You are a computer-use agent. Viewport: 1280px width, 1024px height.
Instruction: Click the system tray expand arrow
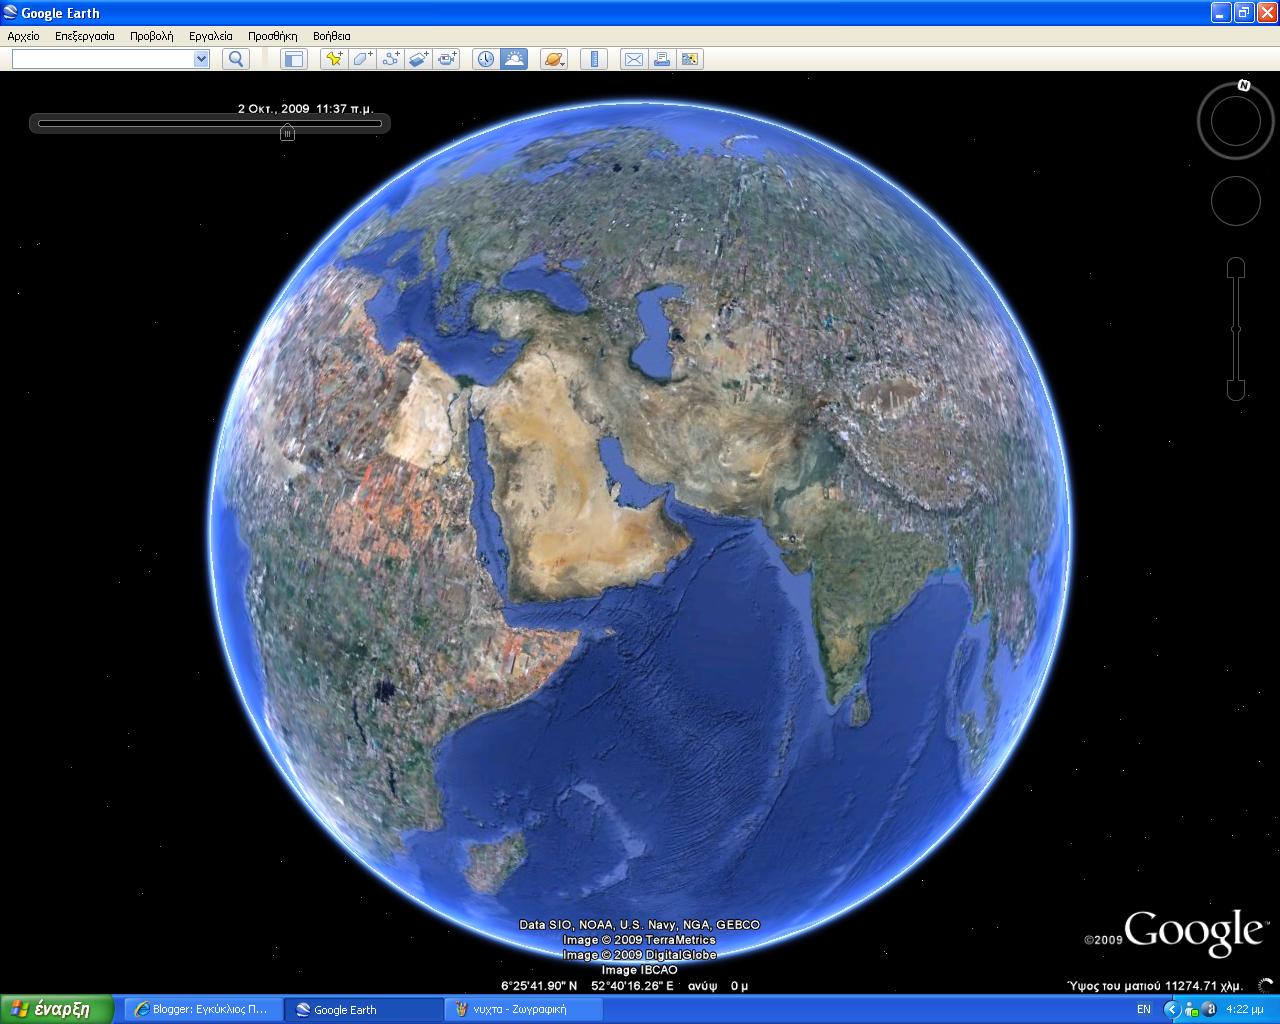[x=1171, y=1009]
